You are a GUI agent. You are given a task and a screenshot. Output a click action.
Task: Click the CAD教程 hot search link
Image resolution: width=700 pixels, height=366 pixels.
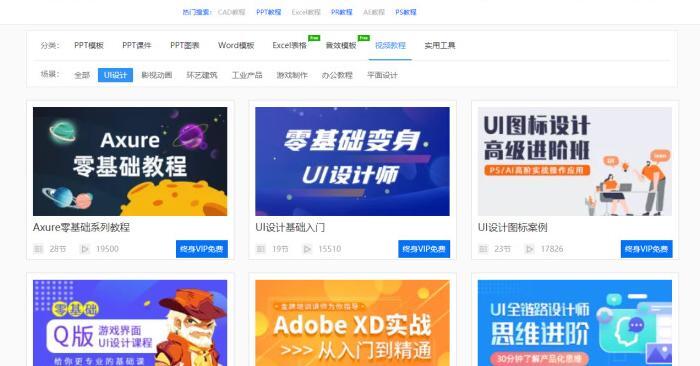click(x=232, y=12)
